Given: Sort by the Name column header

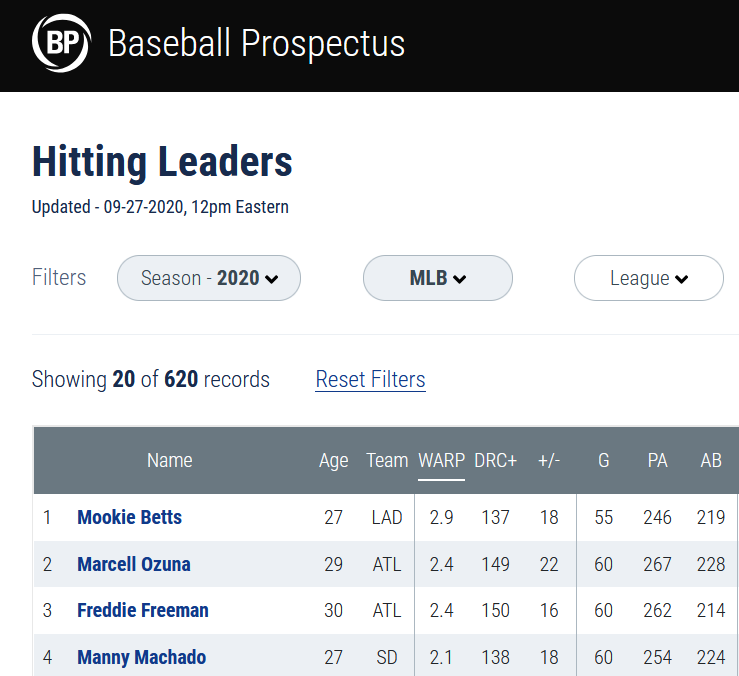Looking at the screenshot, I should click(170, 461).
